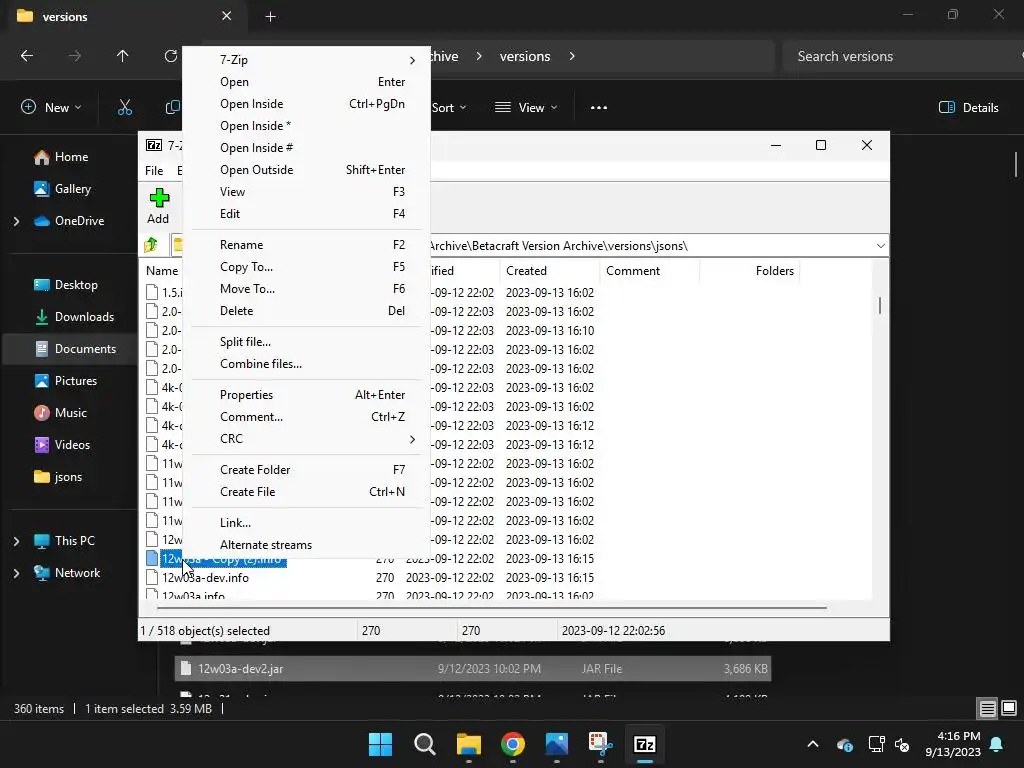Click Explorer up arrow button
This screenshot has height=768, width=1024.
click(x=122, y=56)
